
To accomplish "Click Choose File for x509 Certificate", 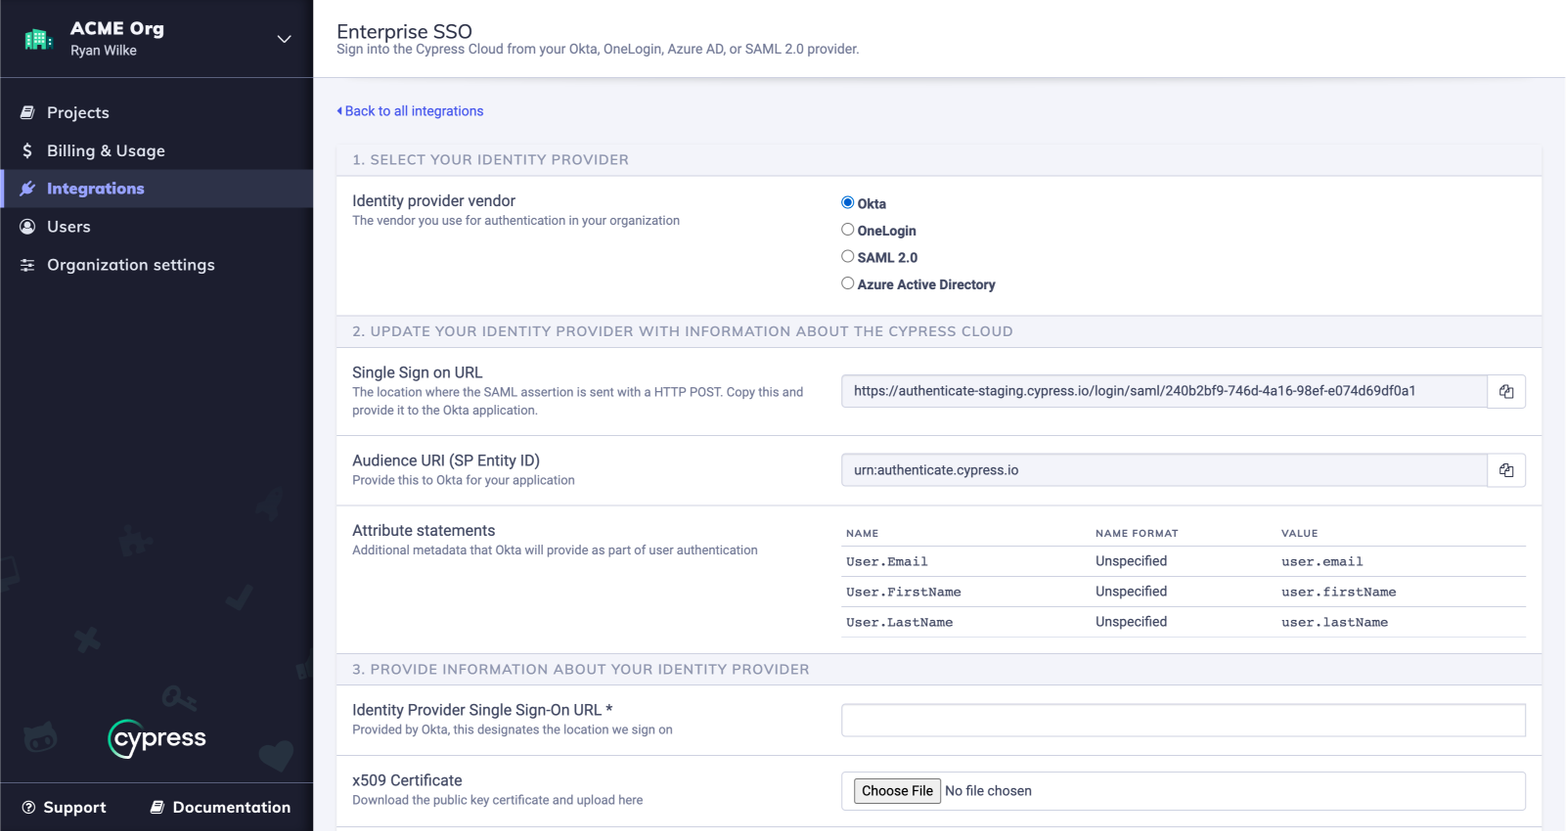I will (897, 791).
